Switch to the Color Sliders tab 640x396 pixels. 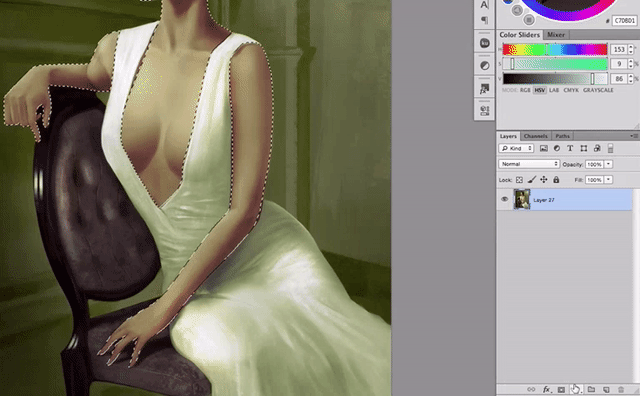point(520,35)
